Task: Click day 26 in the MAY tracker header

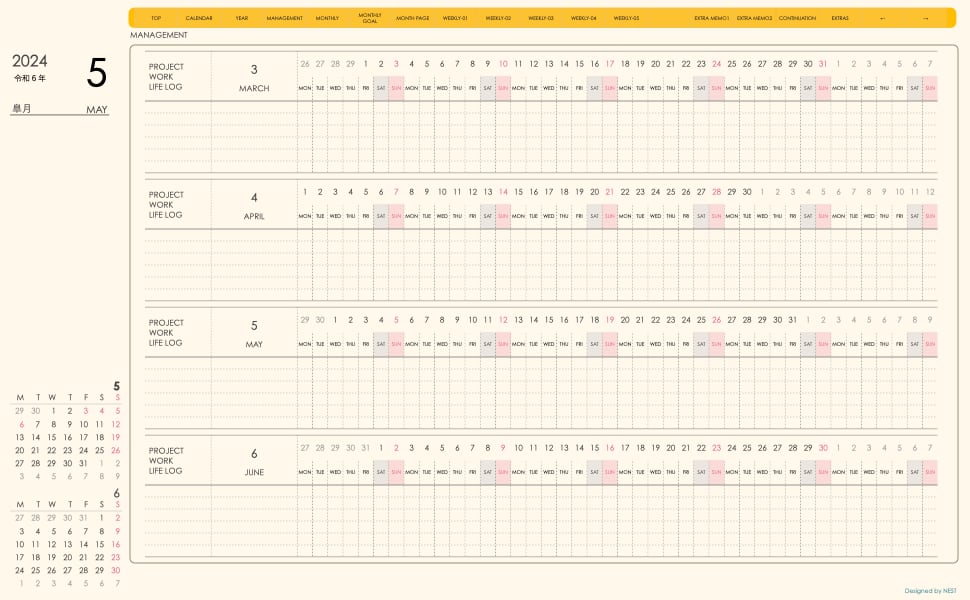Action: [x=716, y=320]
